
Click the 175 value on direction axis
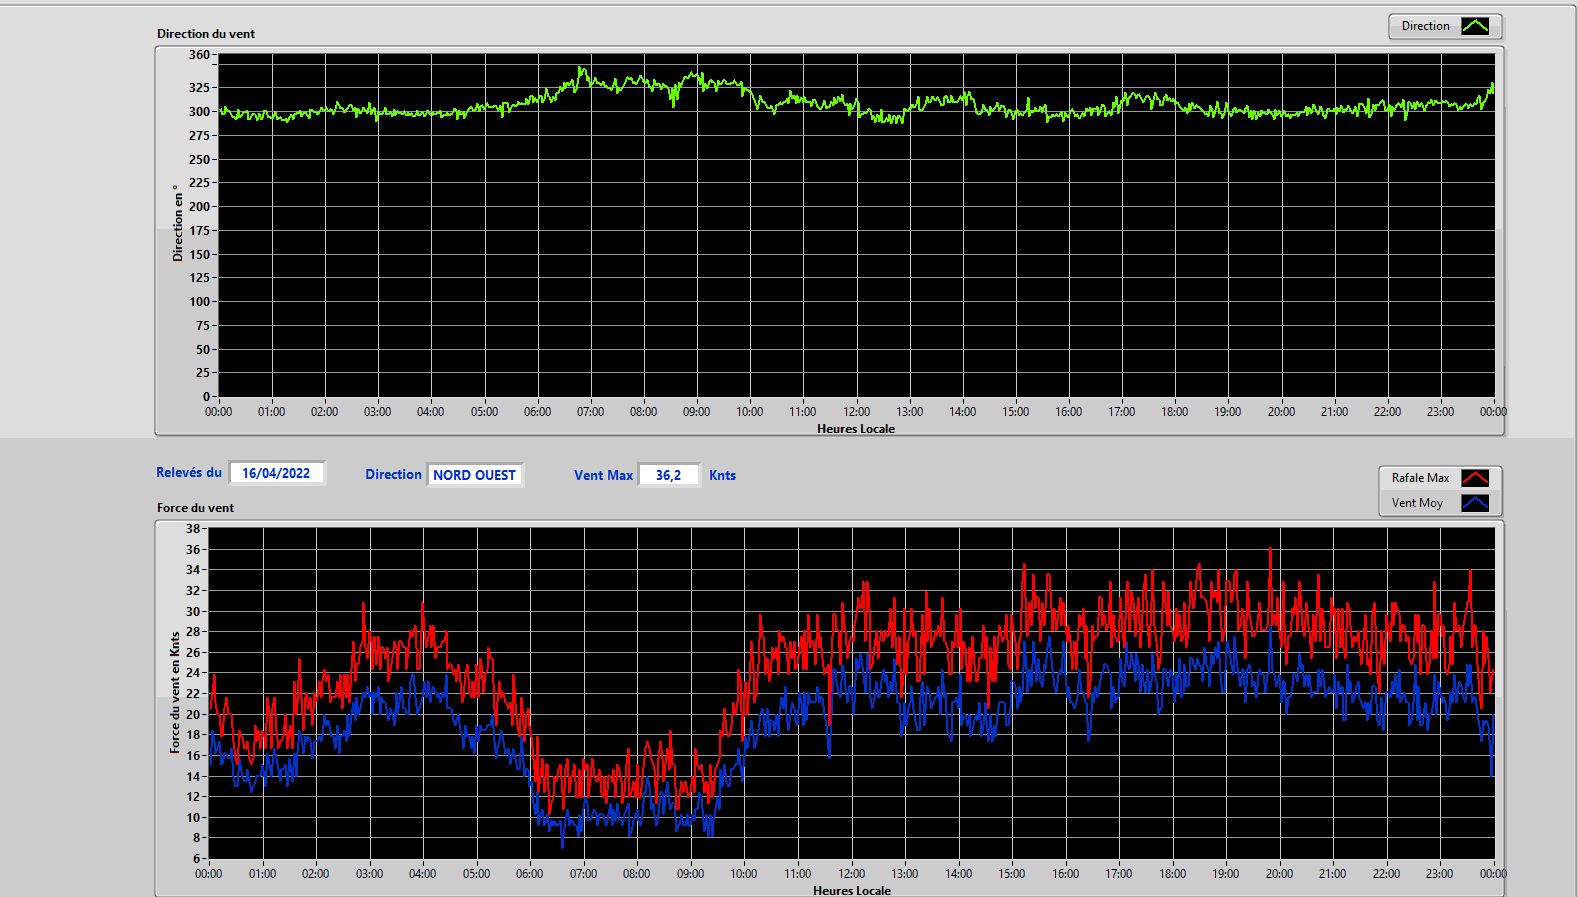[x=199, y=231]
